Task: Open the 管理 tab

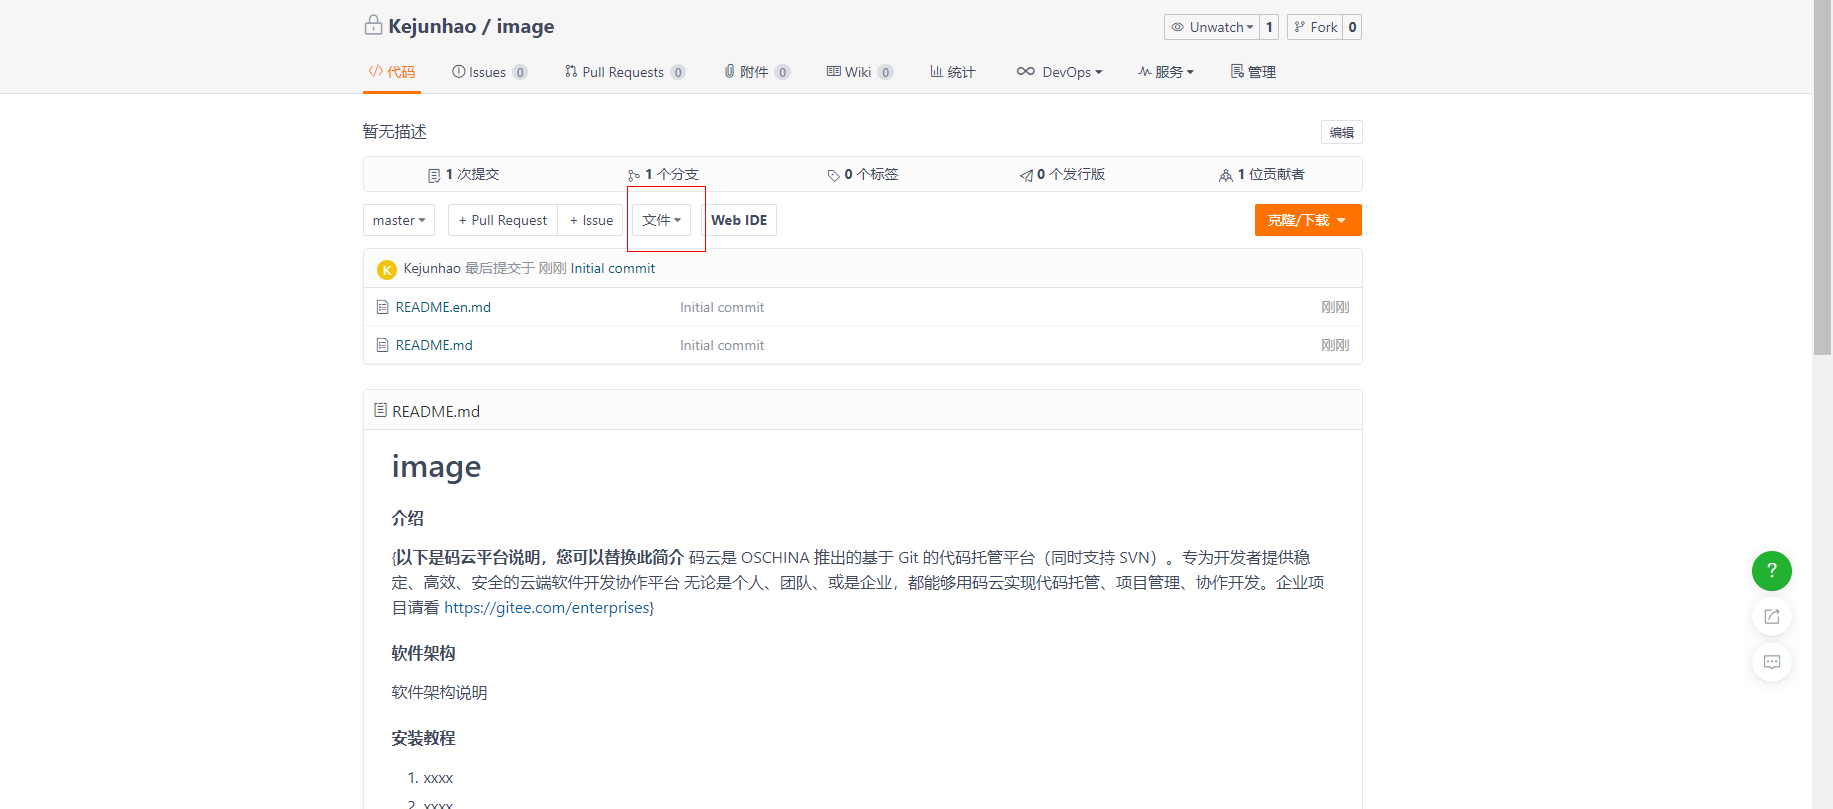Action: coord(1253,72)
